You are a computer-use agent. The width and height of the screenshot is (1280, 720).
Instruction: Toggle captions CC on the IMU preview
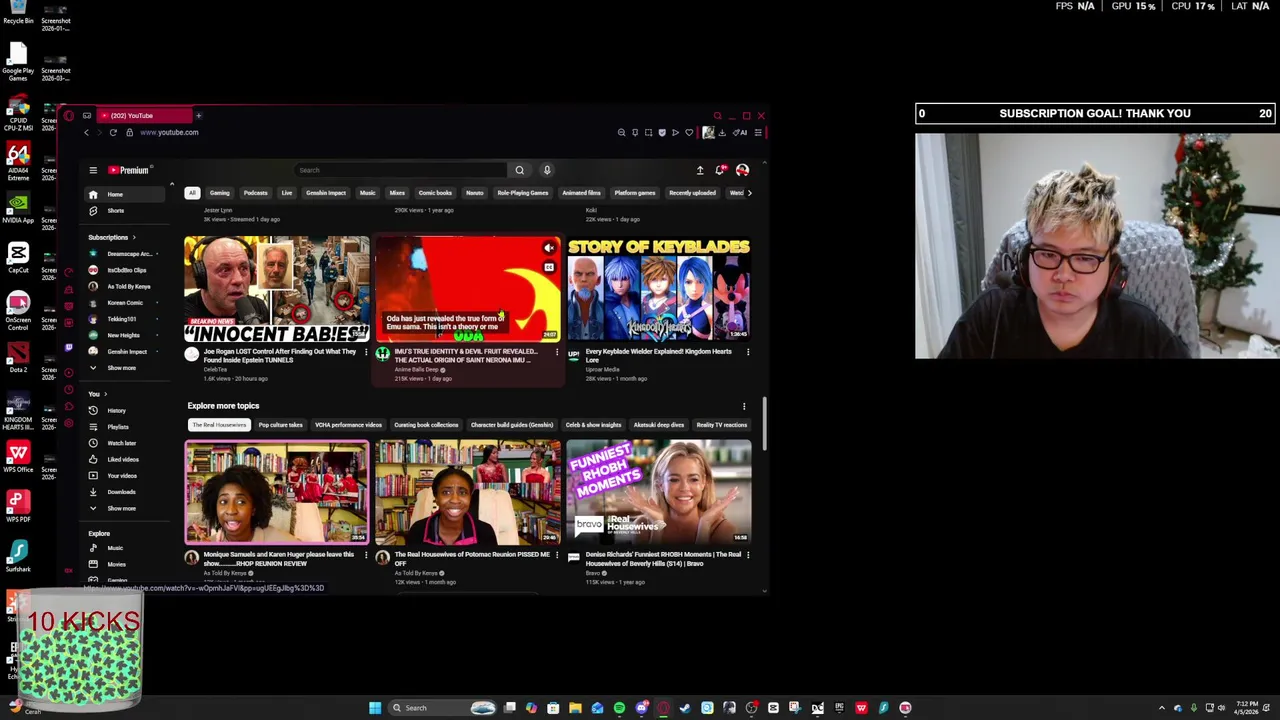[549, 268]
